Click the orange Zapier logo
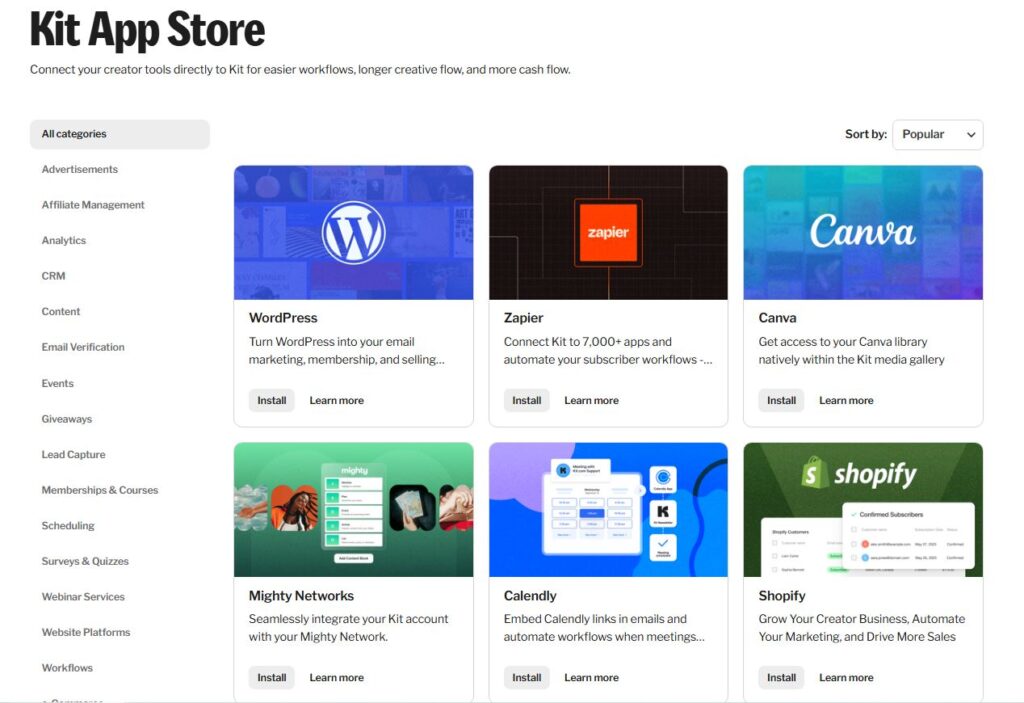 point(608,233)
